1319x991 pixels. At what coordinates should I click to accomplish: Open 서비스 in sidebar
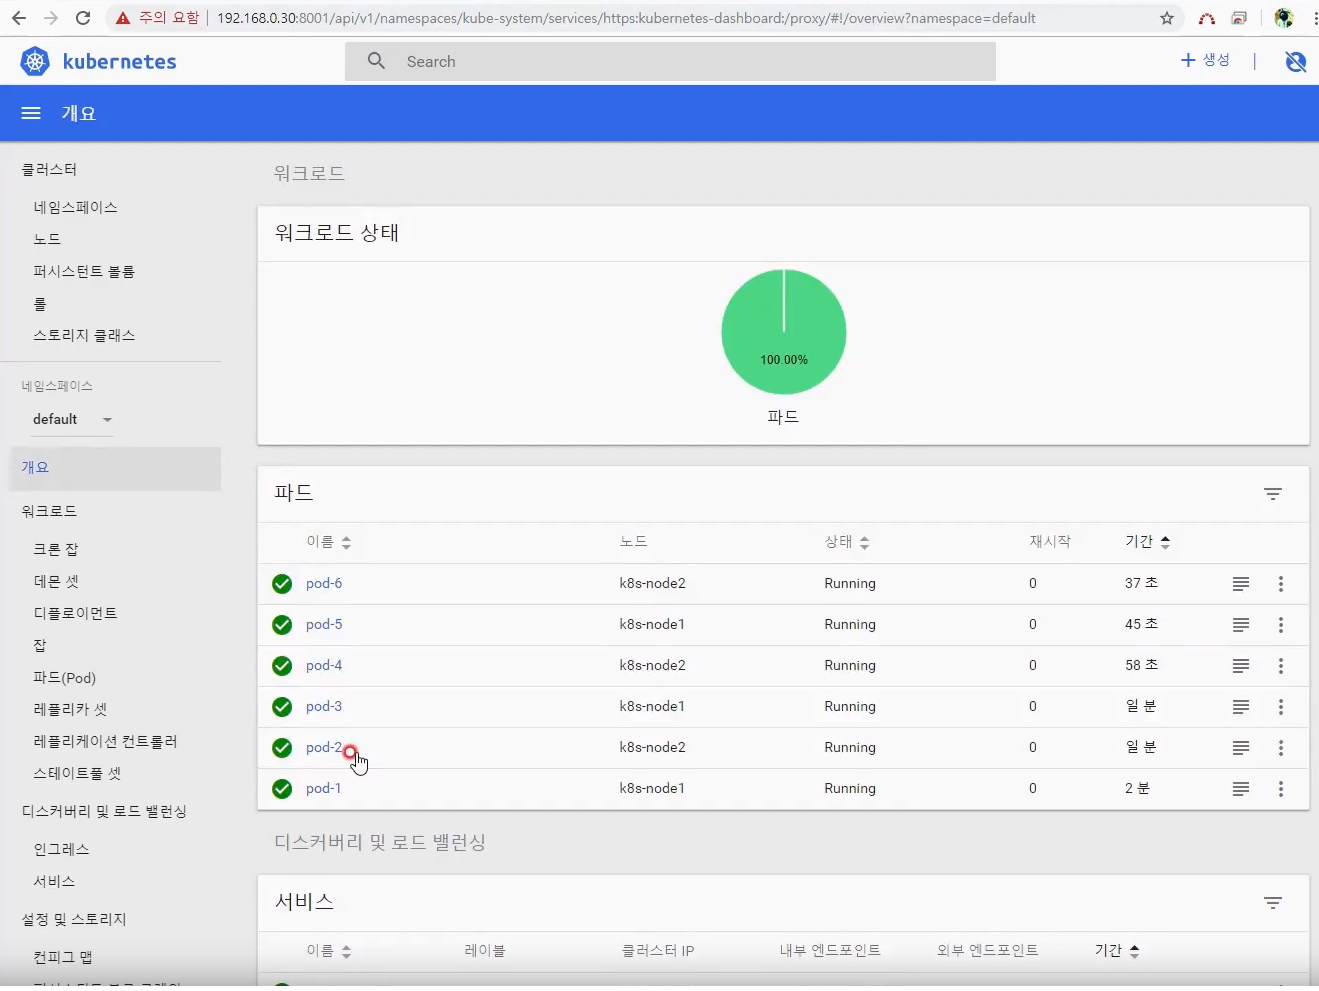(54, 881)
